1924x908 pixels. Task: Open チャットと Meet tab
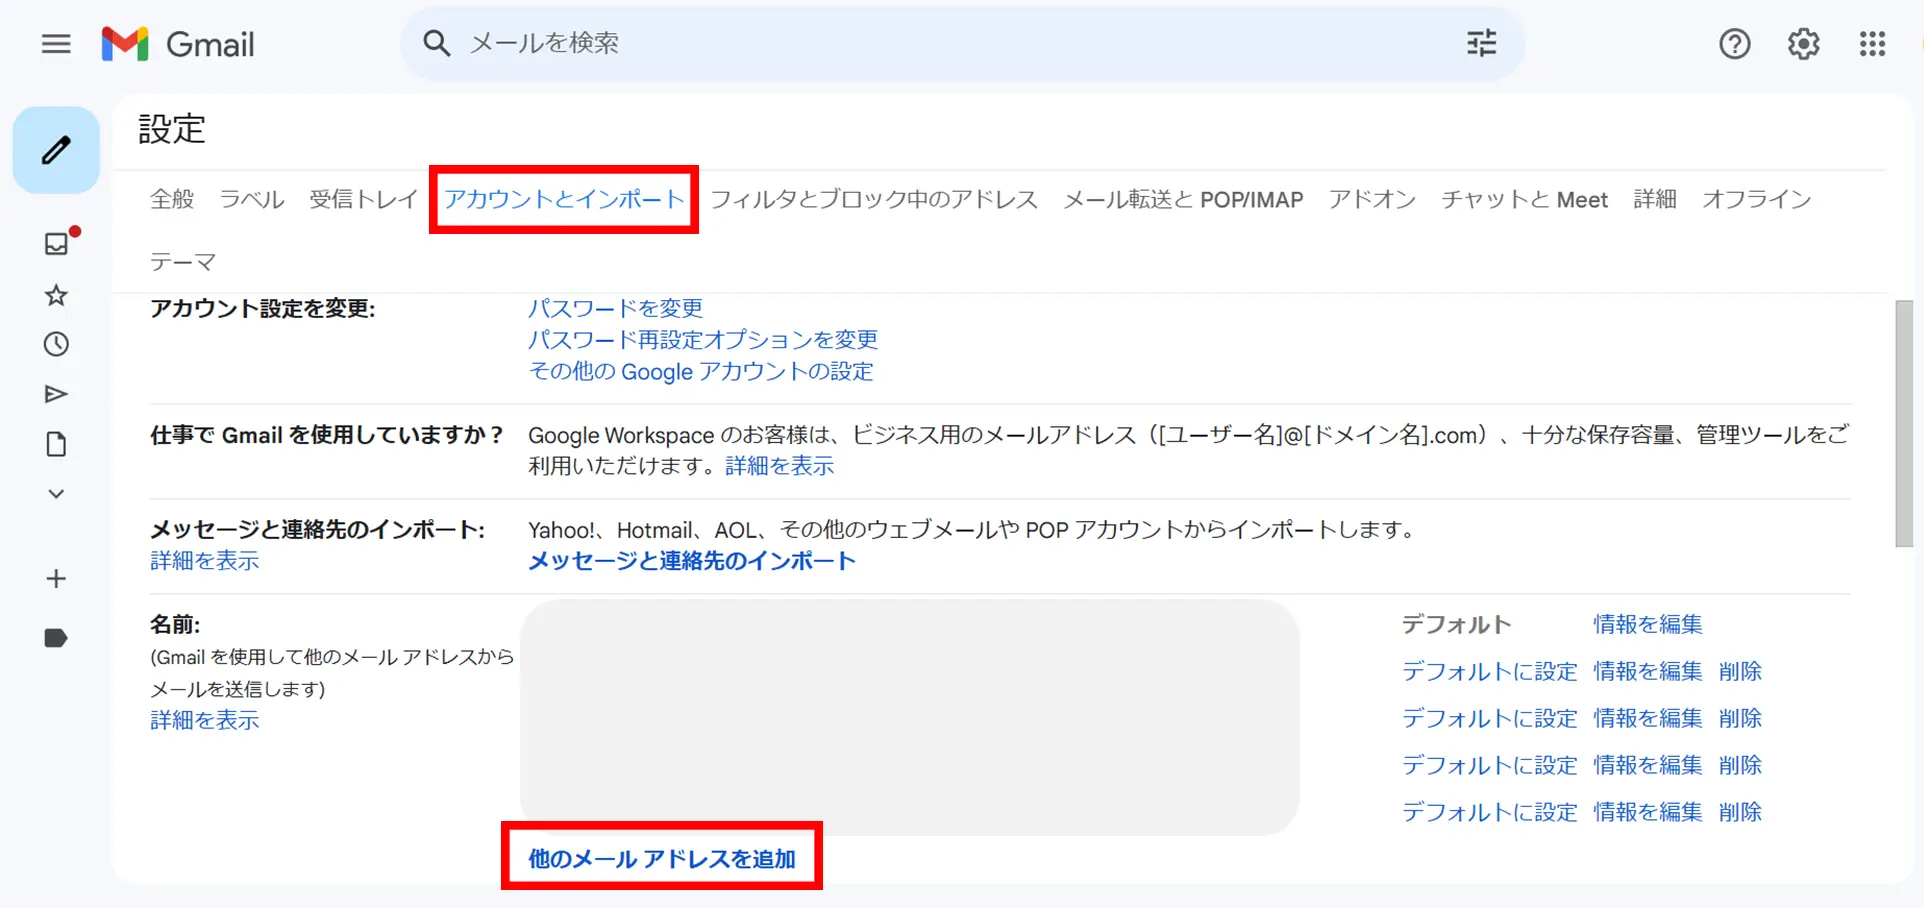tap(1524, 199)
